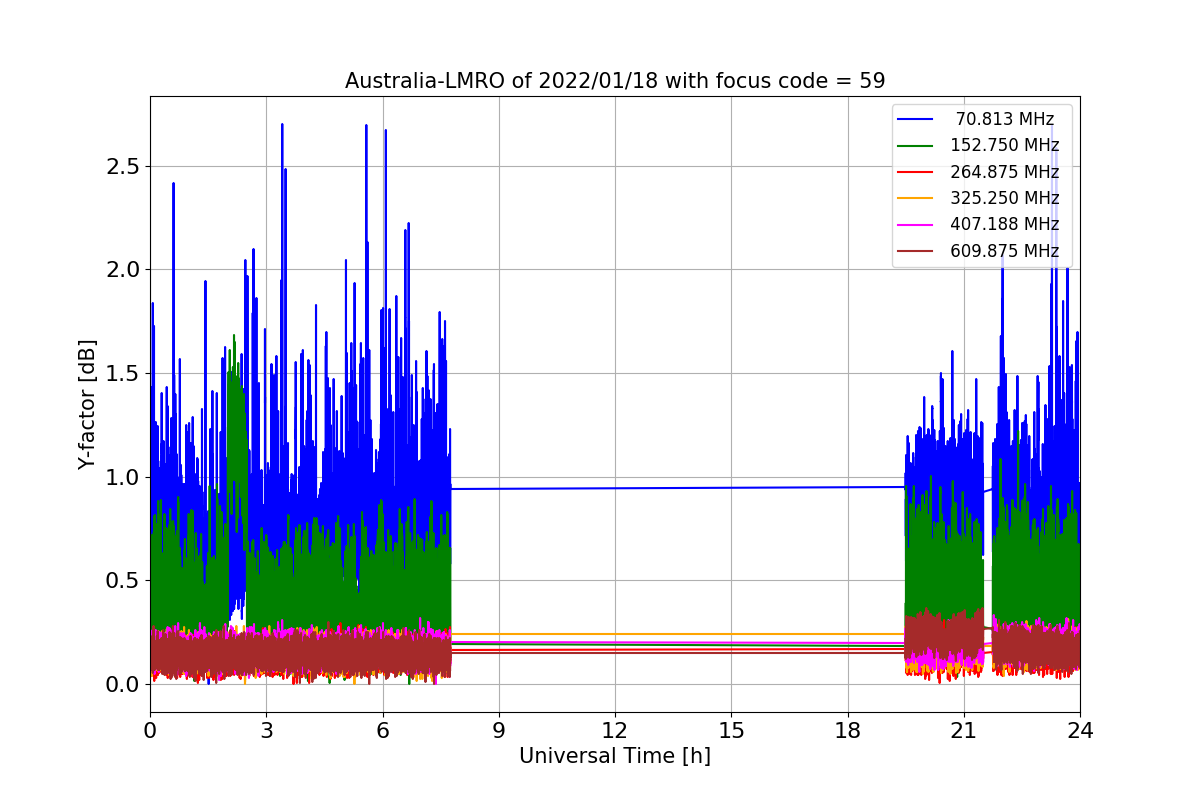
Task: Select the 70.813 MHz legend label
Action: (1005, 119)
